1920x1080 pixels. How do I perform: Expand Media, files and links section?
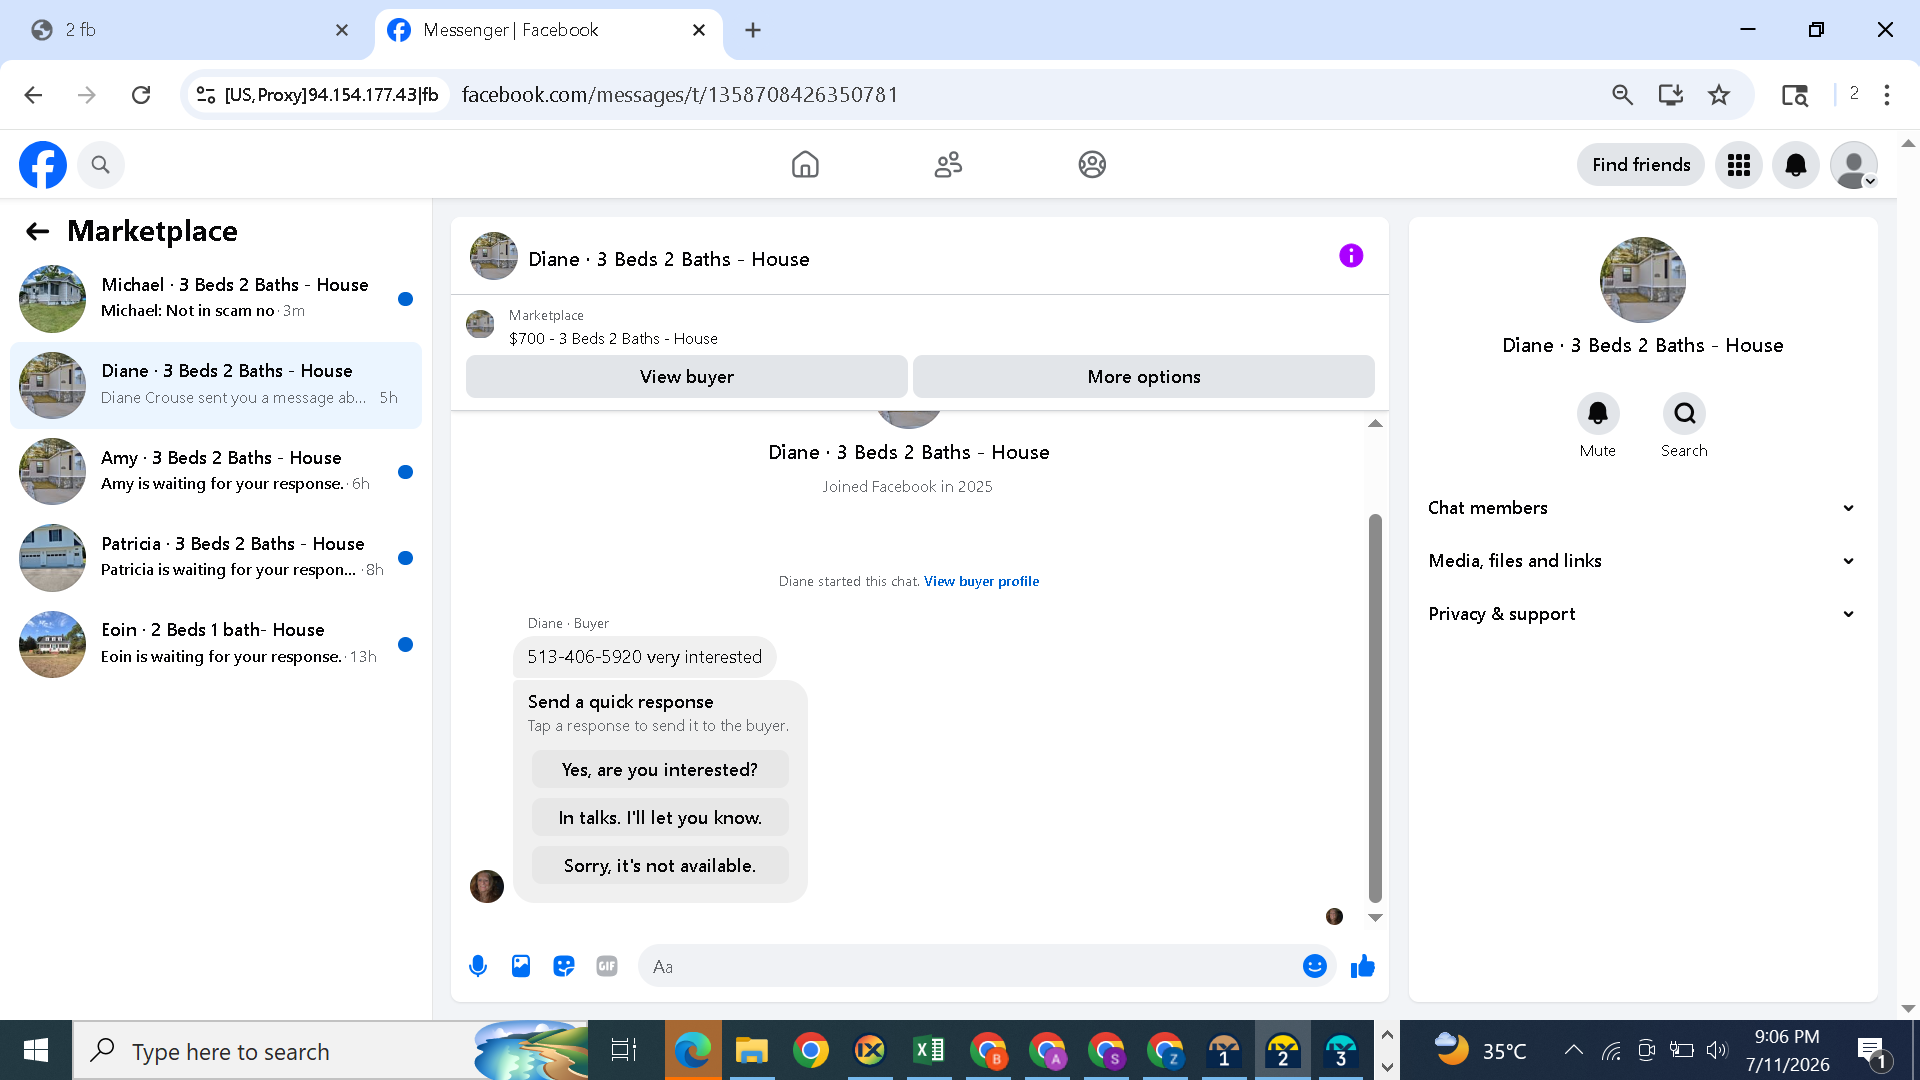point(1642,561)
